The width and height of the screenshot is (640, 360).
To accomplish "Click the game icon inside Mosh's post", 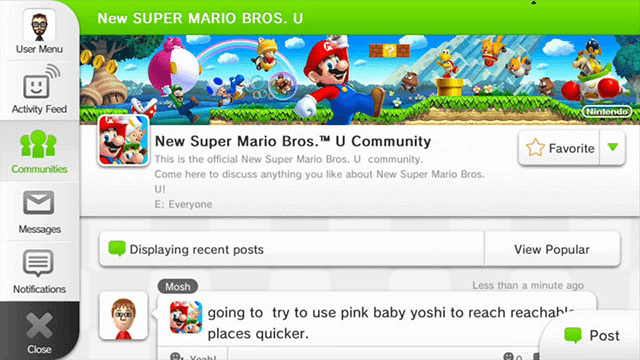I will click(186, 317).
